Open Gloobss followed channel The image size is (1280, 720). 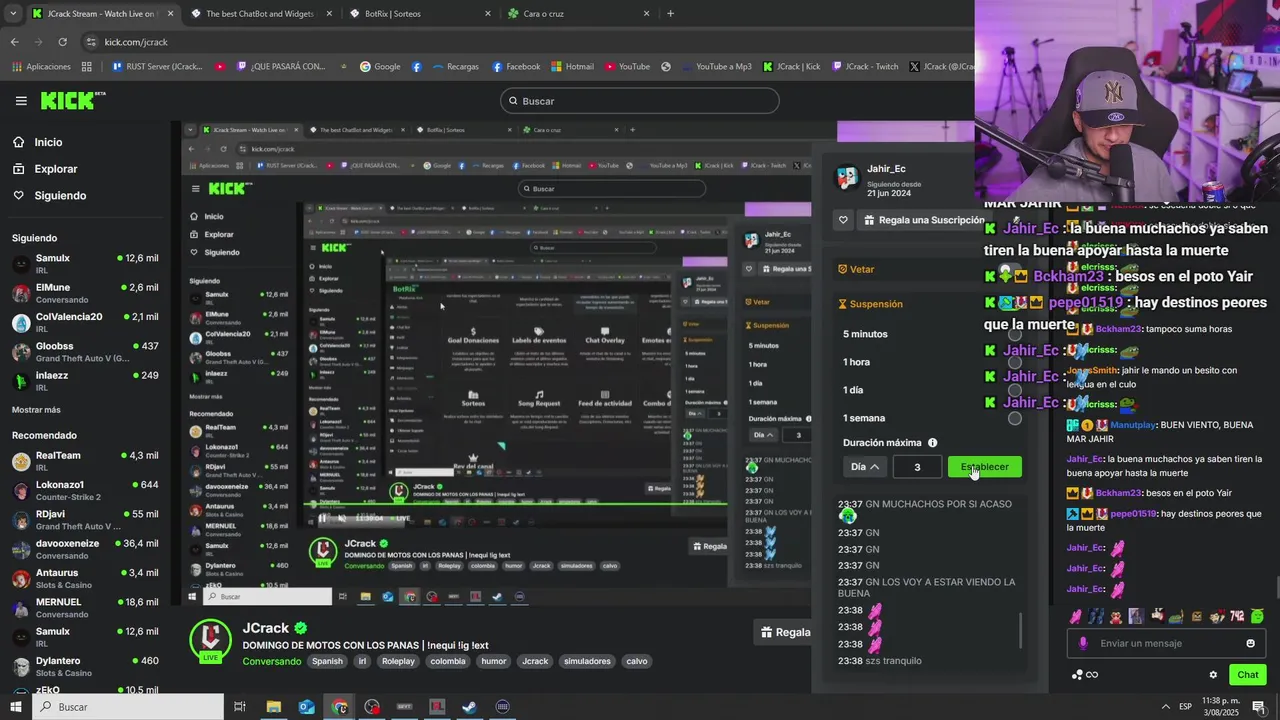tap(85, 352)
